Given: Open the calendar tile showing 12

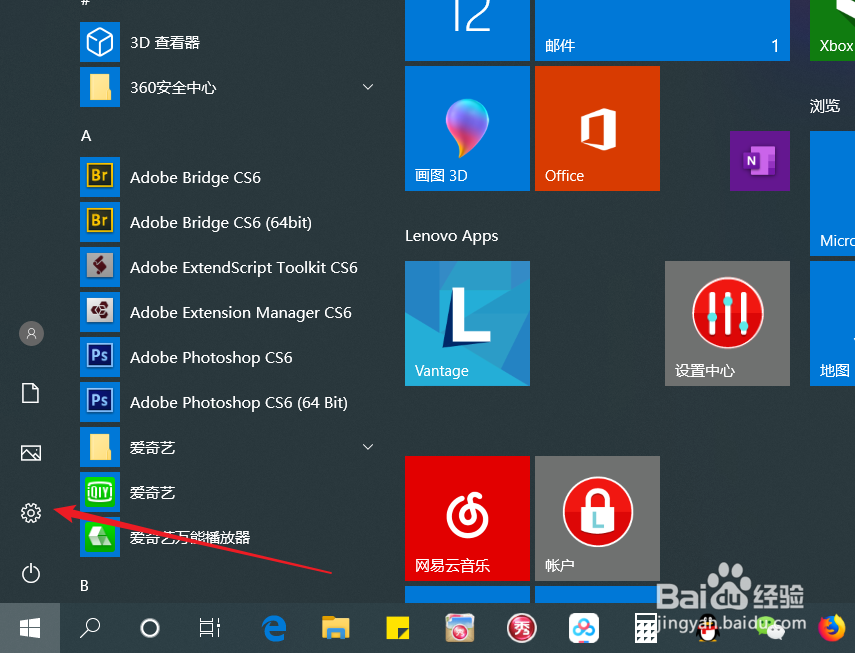Looking at the screenshot, I should pos(467,30).
